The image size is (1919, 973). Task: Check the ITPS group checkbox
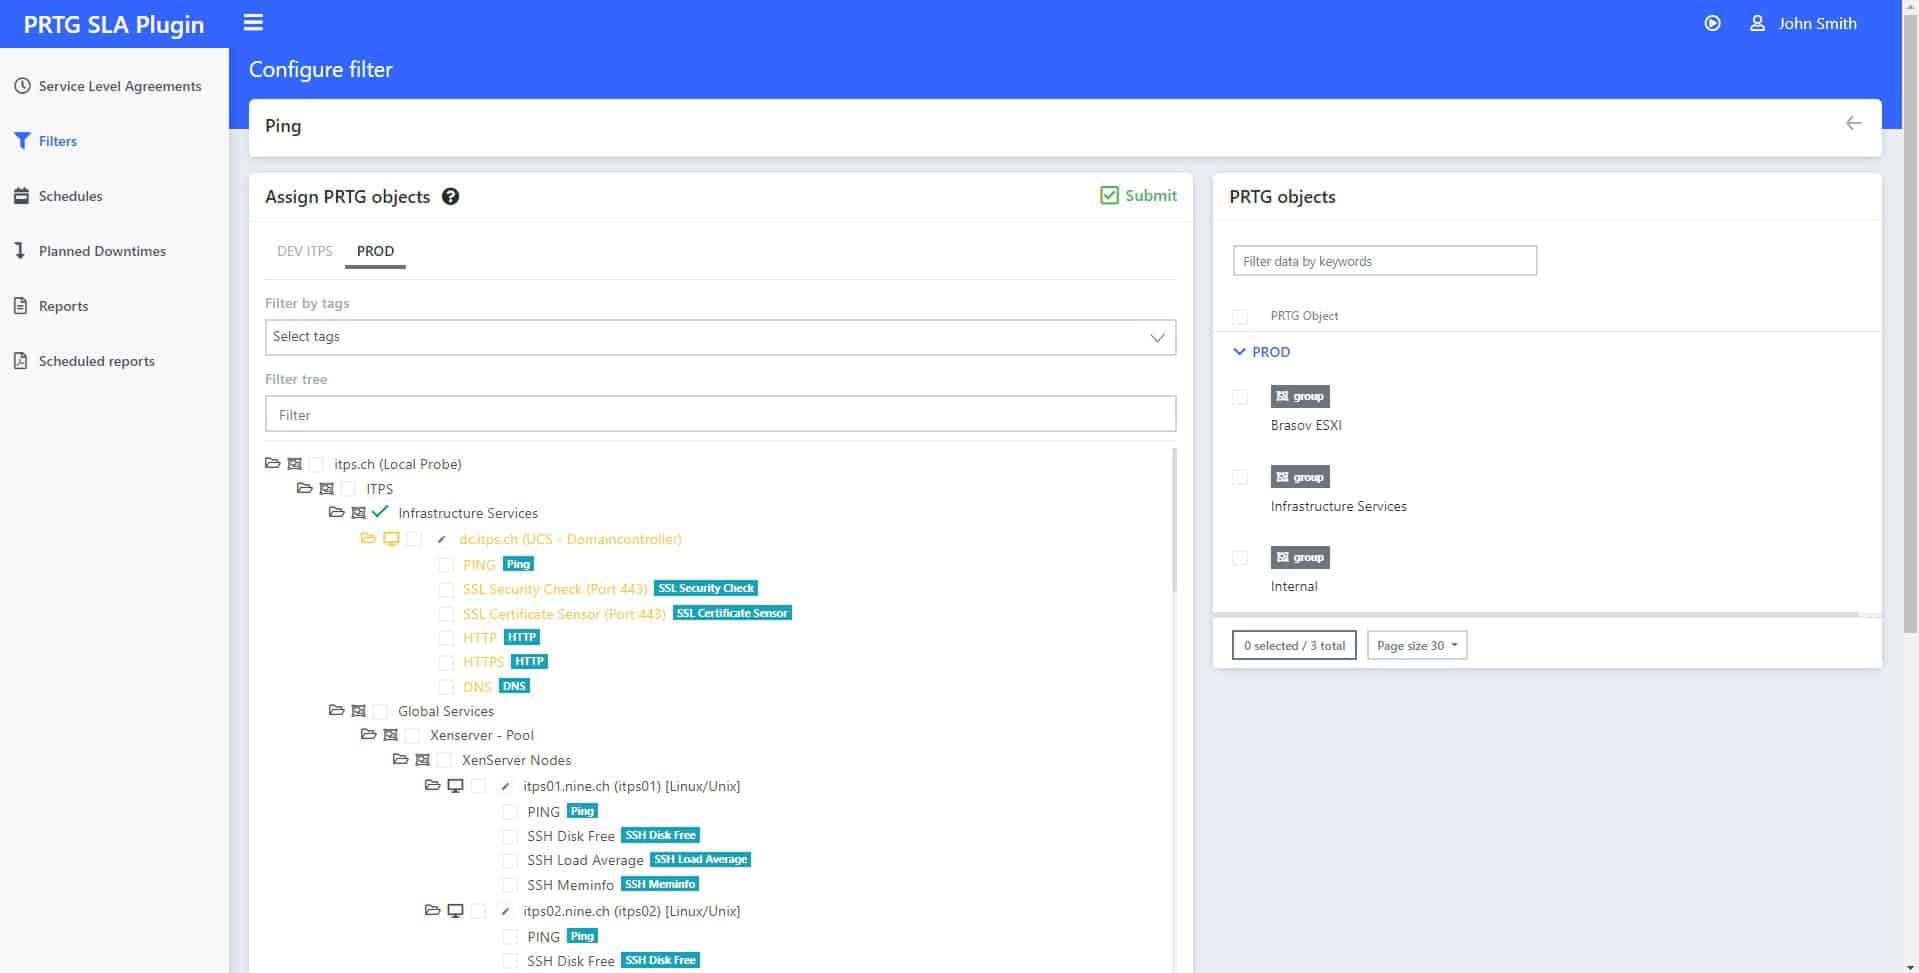pos(348,489)
